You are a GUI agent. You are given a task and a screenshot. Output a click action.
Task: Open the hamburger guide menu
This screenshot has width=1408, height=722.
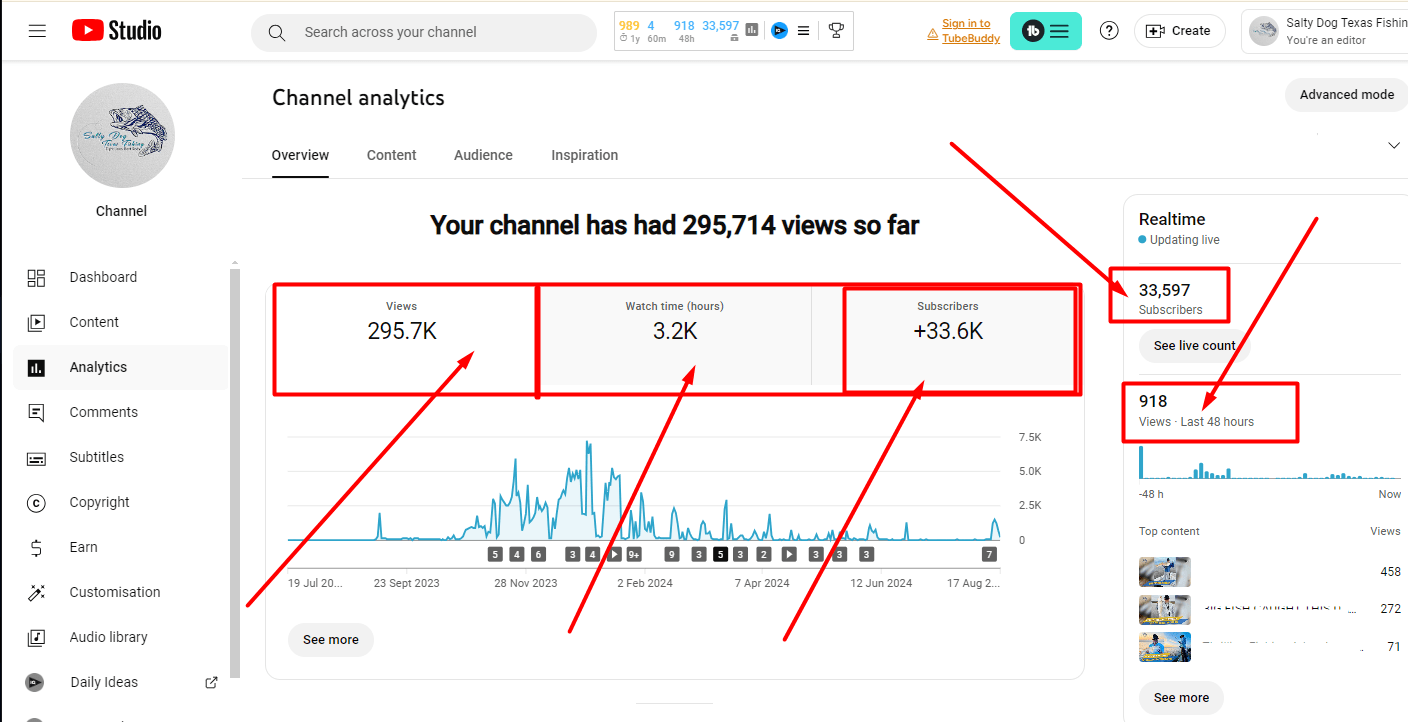click(x=37, y=31)
